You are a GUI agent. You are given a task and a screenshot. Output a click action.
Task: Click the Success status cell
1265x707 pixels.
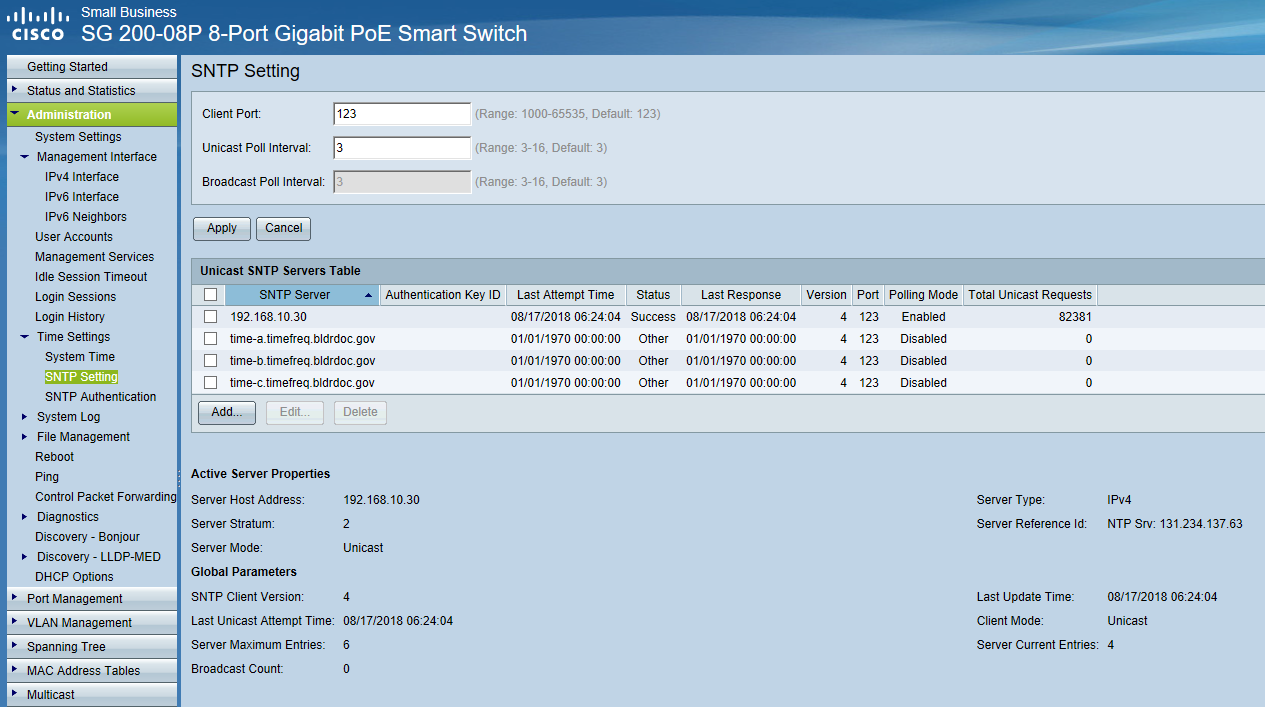pos(653,317)
